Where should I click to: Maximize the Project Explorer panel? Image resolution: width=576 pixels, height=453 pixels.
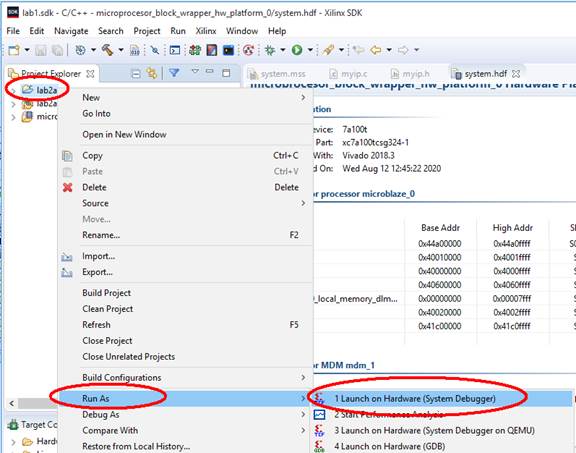(x=226, y=73)
